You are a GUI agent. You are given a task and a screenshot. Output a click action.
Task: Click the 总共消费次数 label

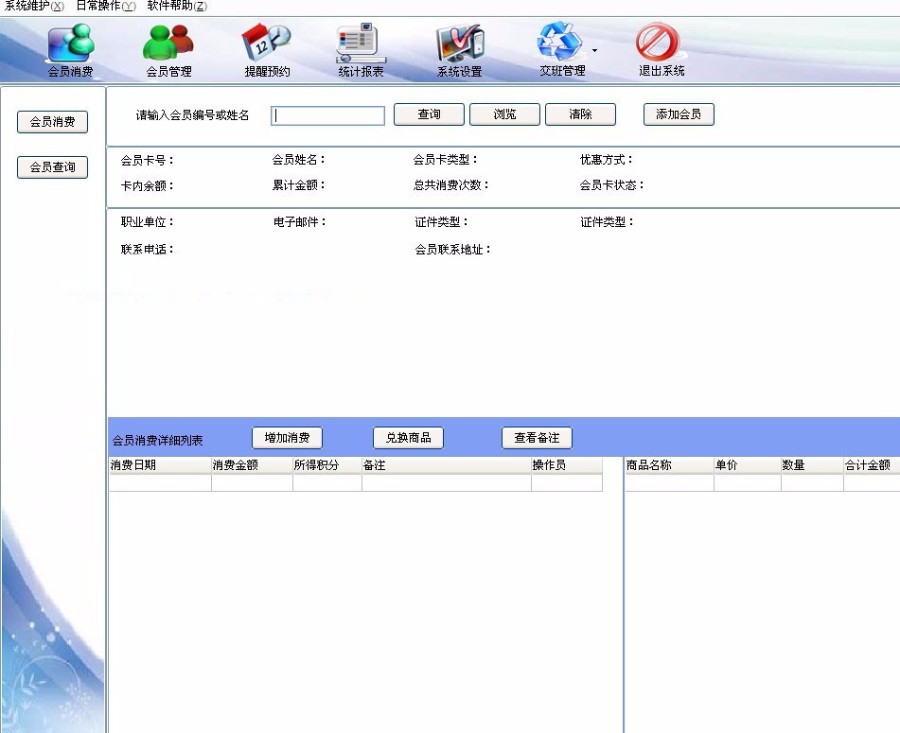(451, 185)
